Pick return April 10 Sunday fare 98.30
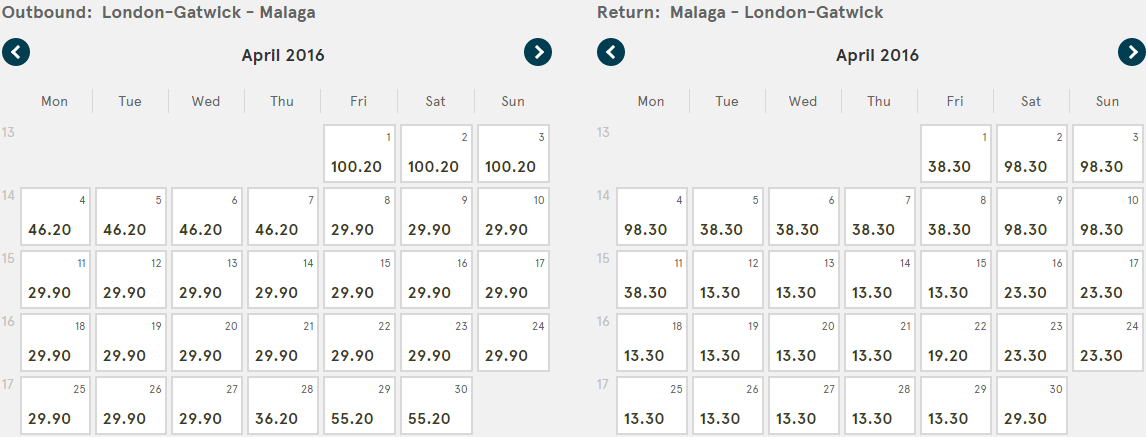1146x437 pixels. point(1108,216)
